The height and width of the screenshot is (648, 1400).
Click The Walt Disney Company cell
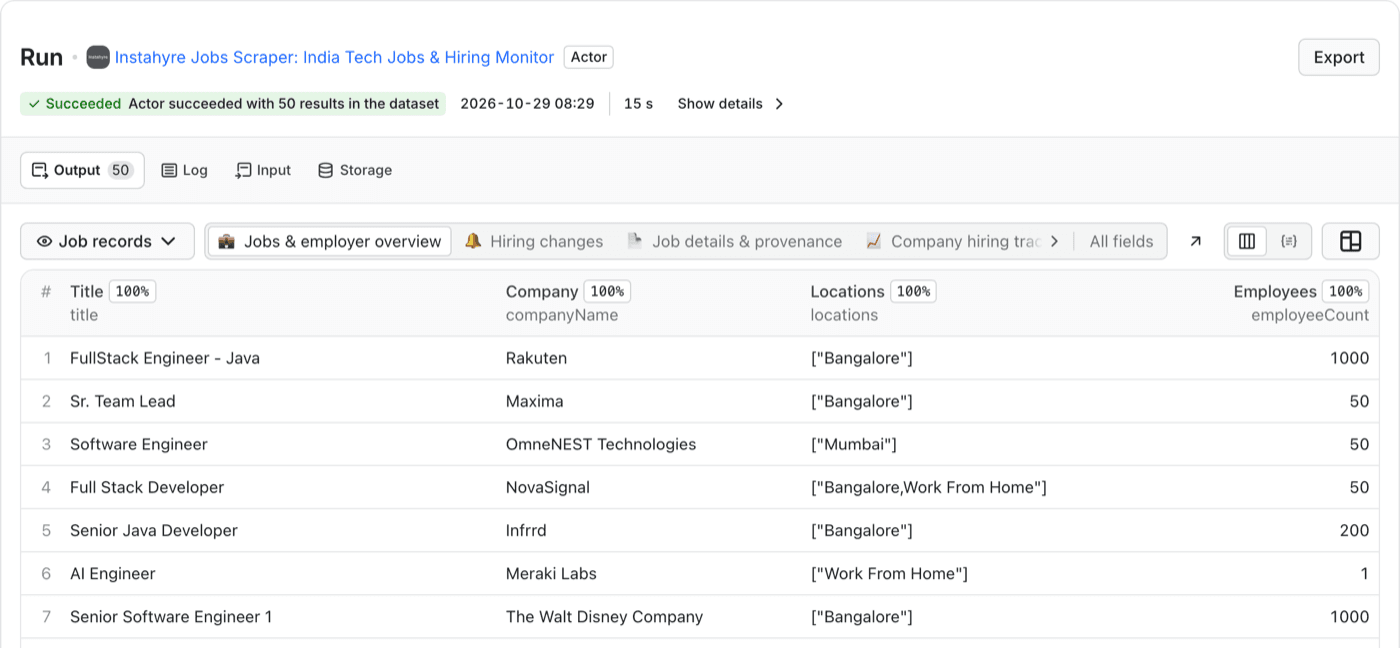point(604,616)
